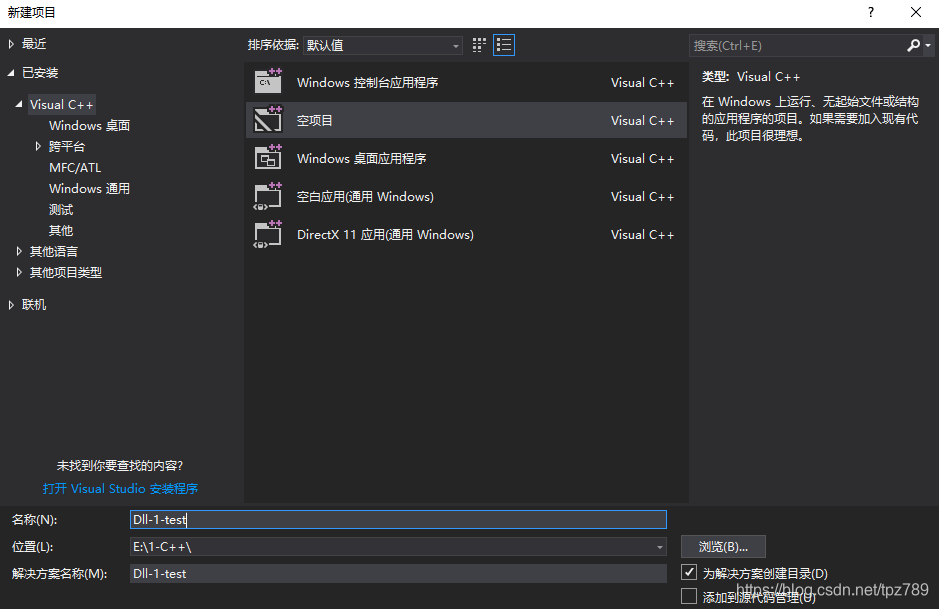The width and height of the screenshot is (939, 609).
Task: Click the 其他语言 label
Action: (54, 252)
